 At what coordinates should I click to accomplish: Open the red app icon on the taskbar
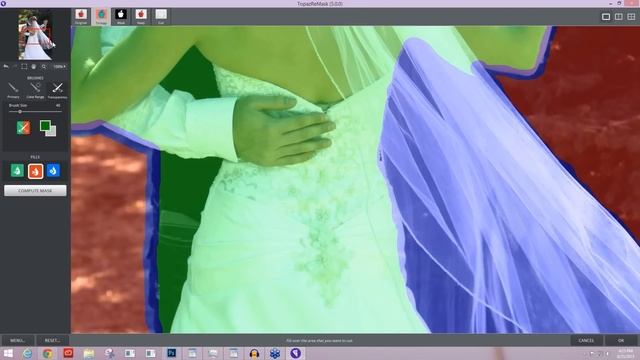(x=68, y=353)
